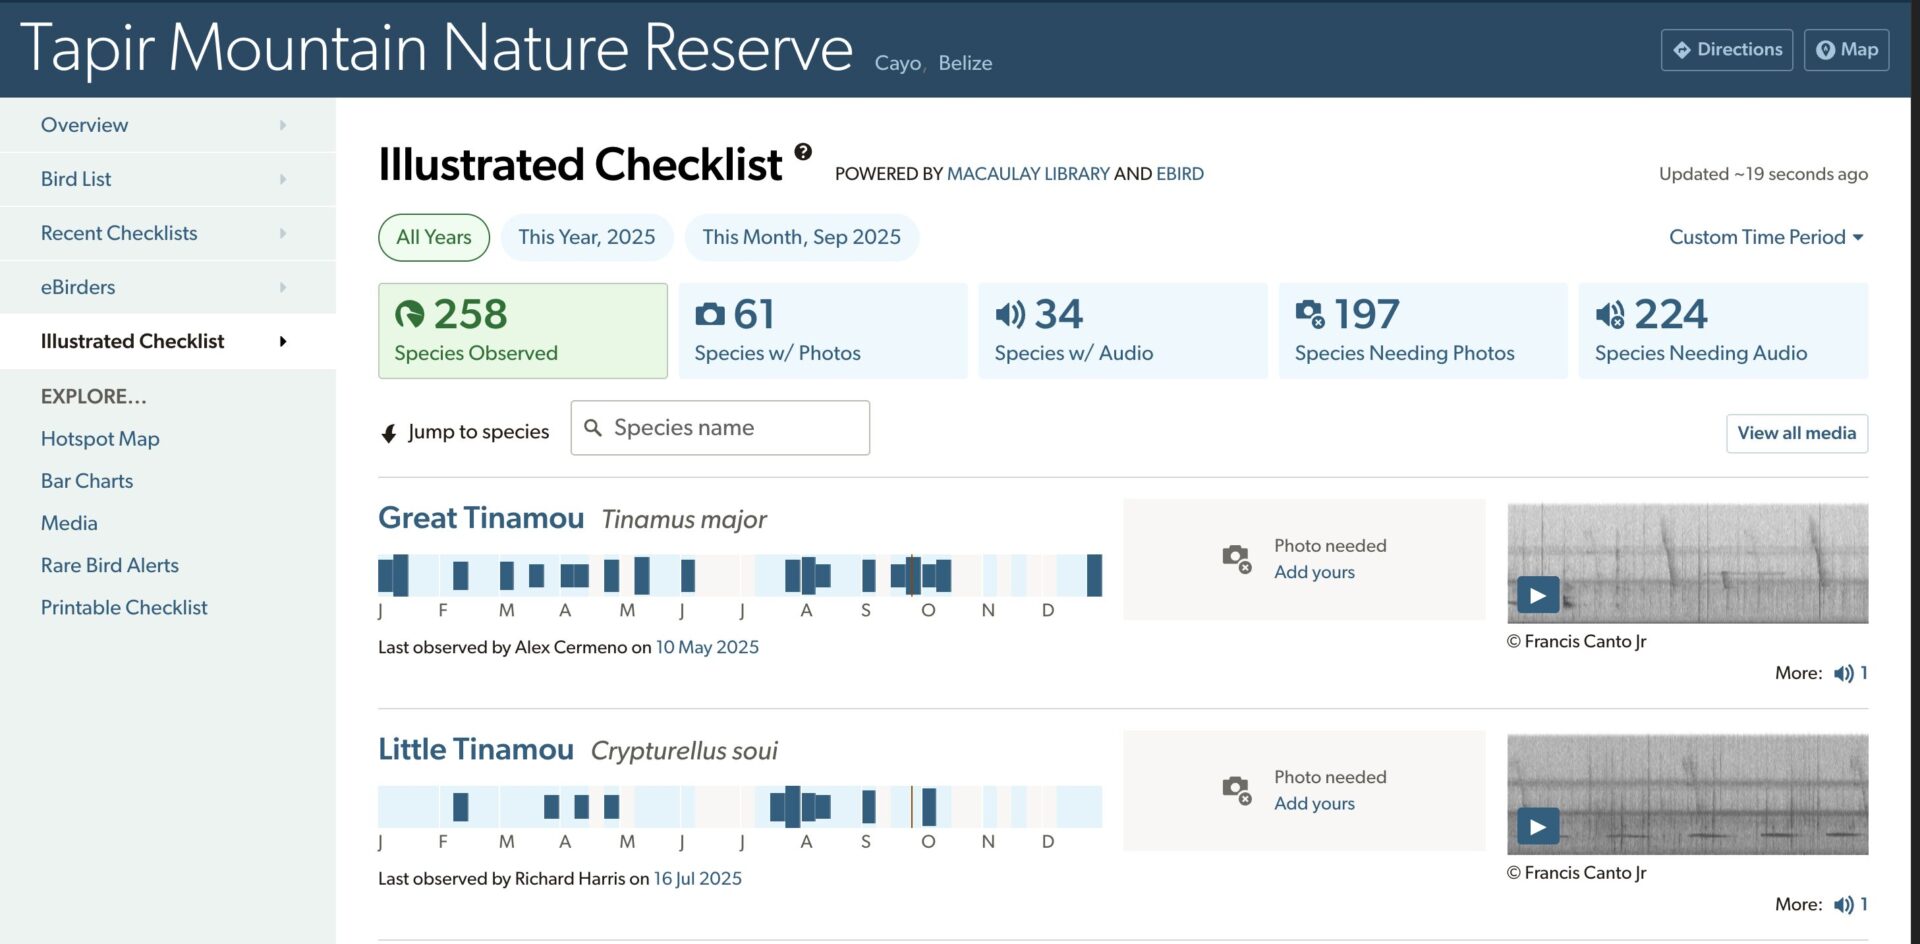Select the This Year, 2025 filter
Viewport: 1920px width, 944px height.
(x=587, y=237)
